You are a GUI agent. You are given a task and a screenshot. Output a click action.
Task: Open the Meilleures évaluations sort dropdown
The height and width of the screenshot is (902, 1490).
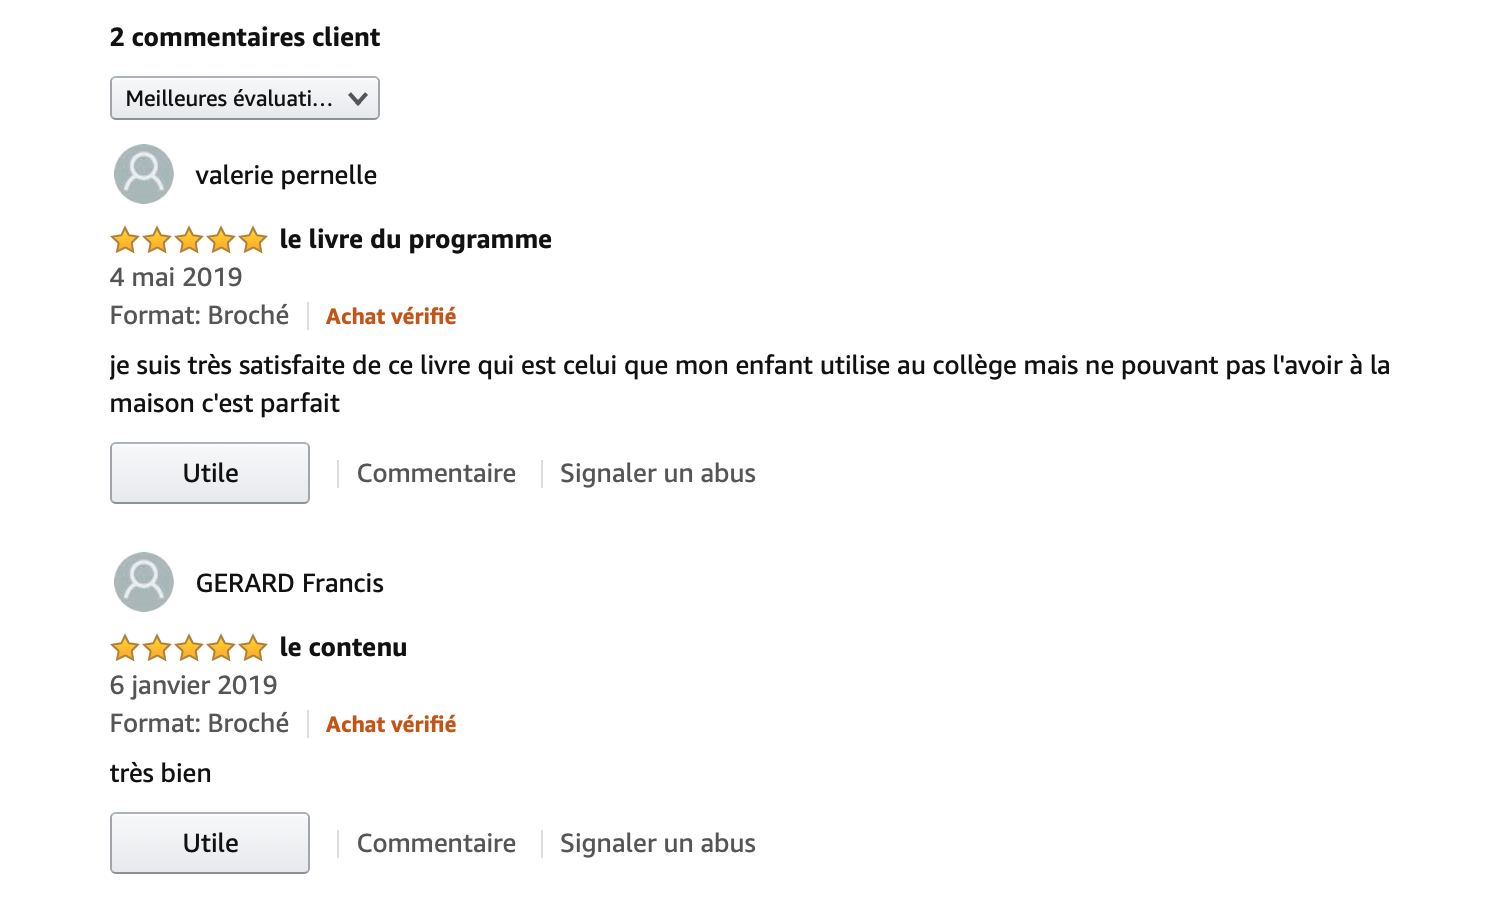coord(244,98)
